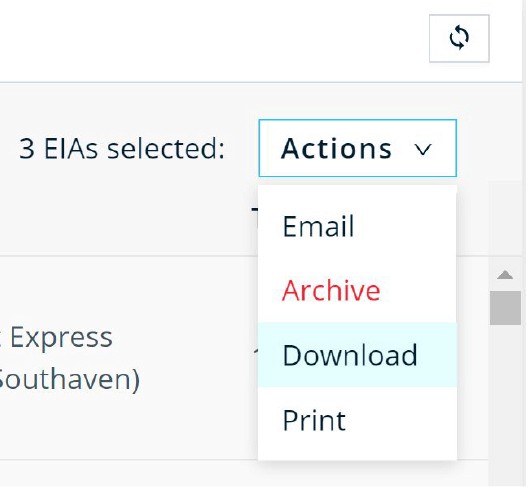Click the white toolbar area beside refresh button
The height and width of the screenshot is (488, 530).
coord(213,41)
